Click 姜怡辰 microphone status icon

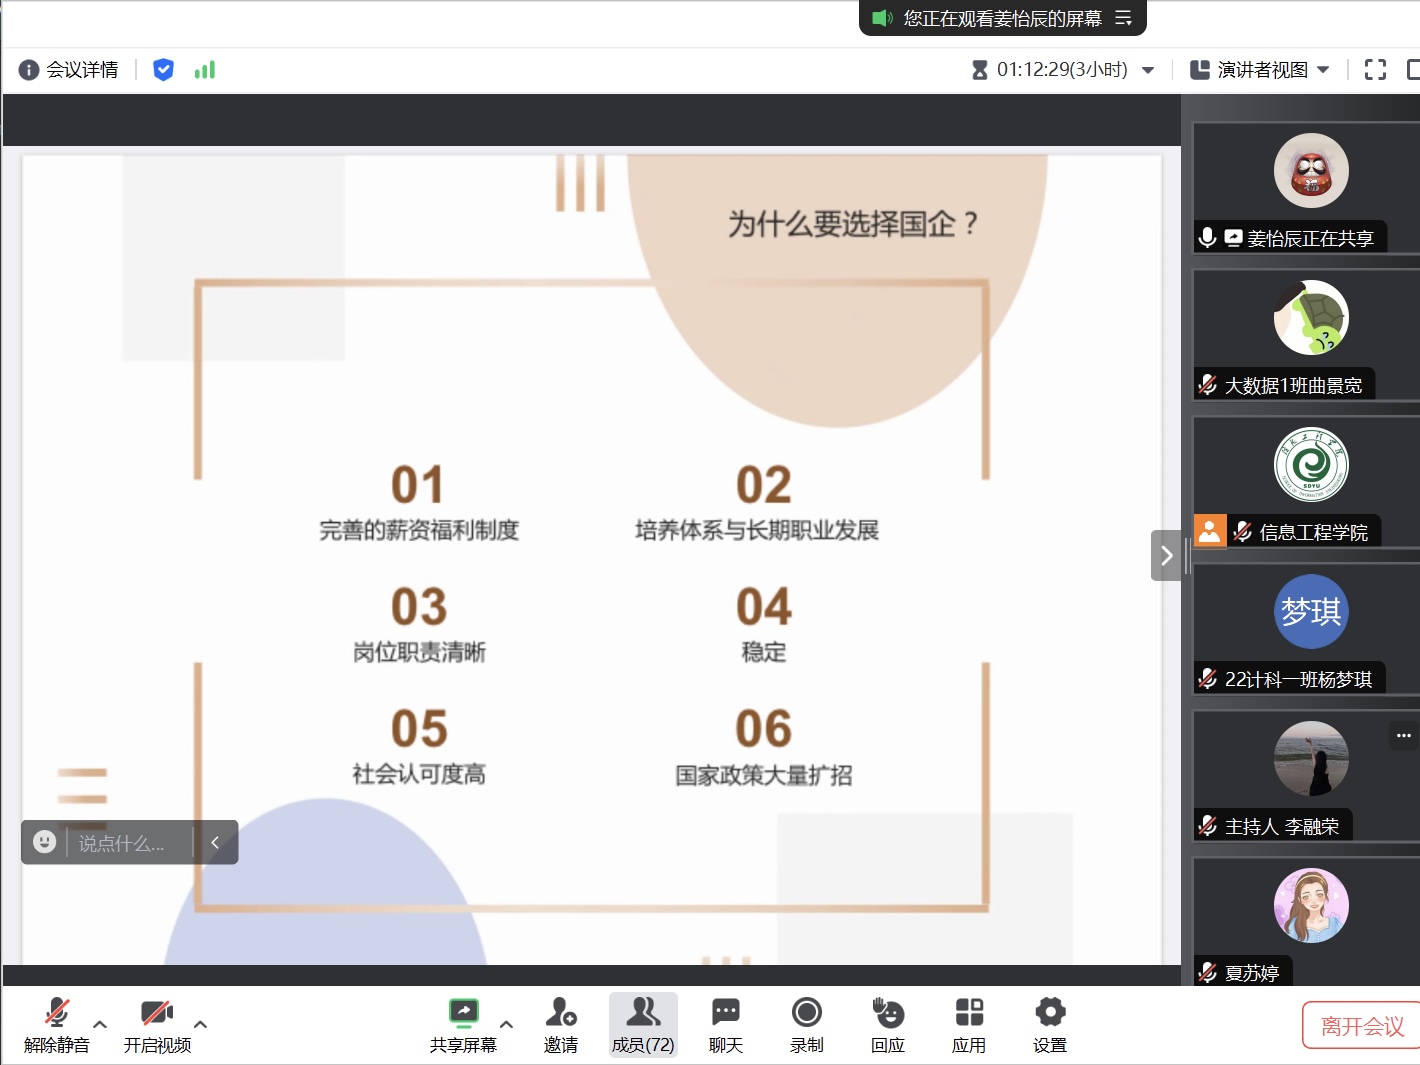click(1207, 238)
